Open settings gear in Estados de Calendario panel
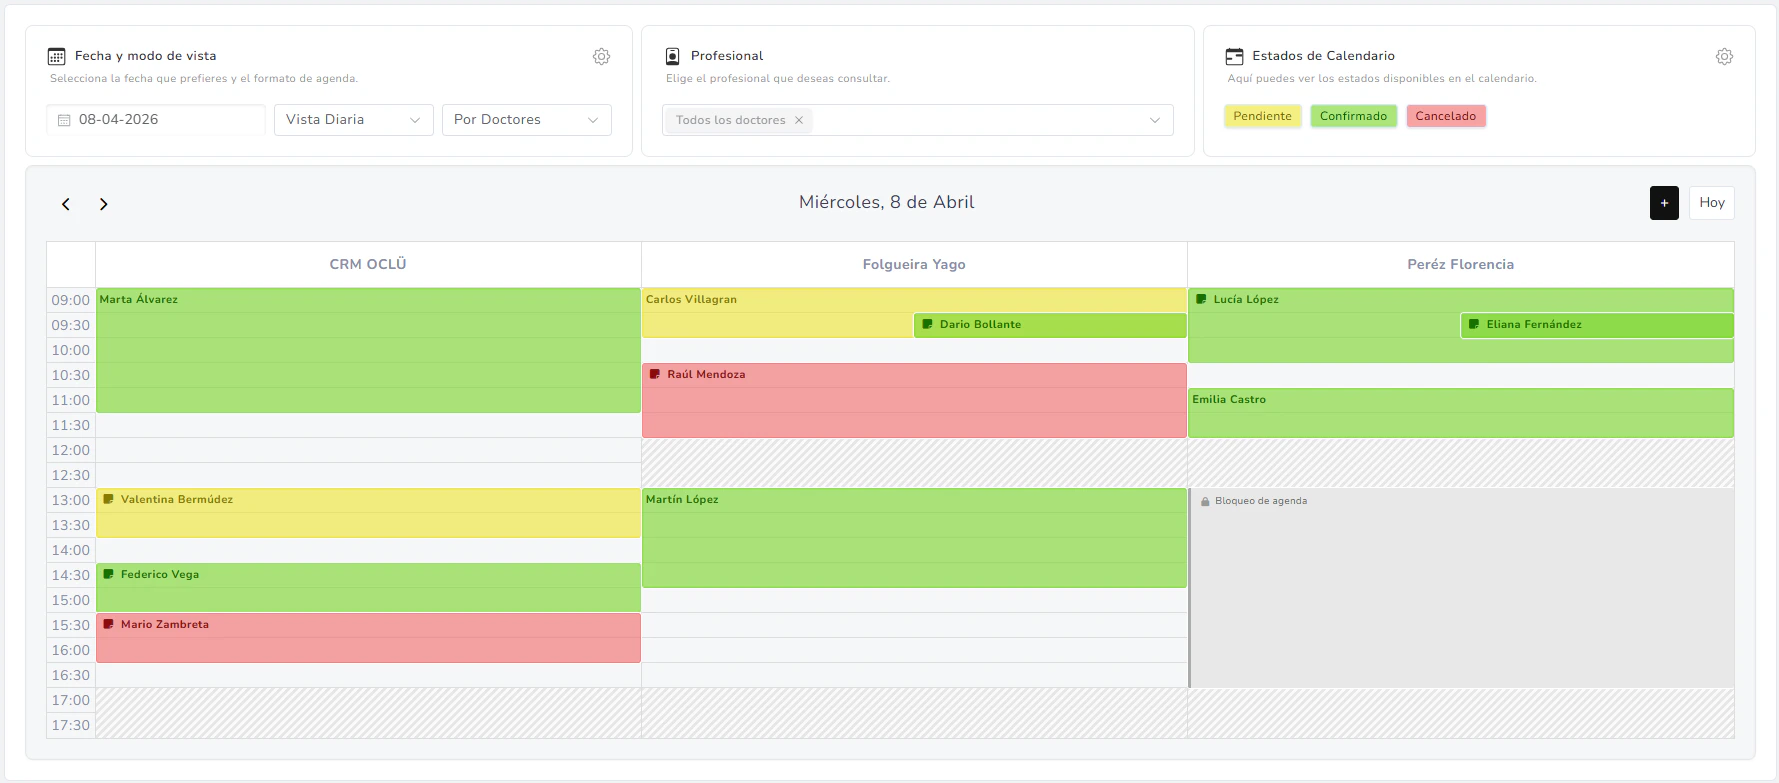 coord(1724,57)
